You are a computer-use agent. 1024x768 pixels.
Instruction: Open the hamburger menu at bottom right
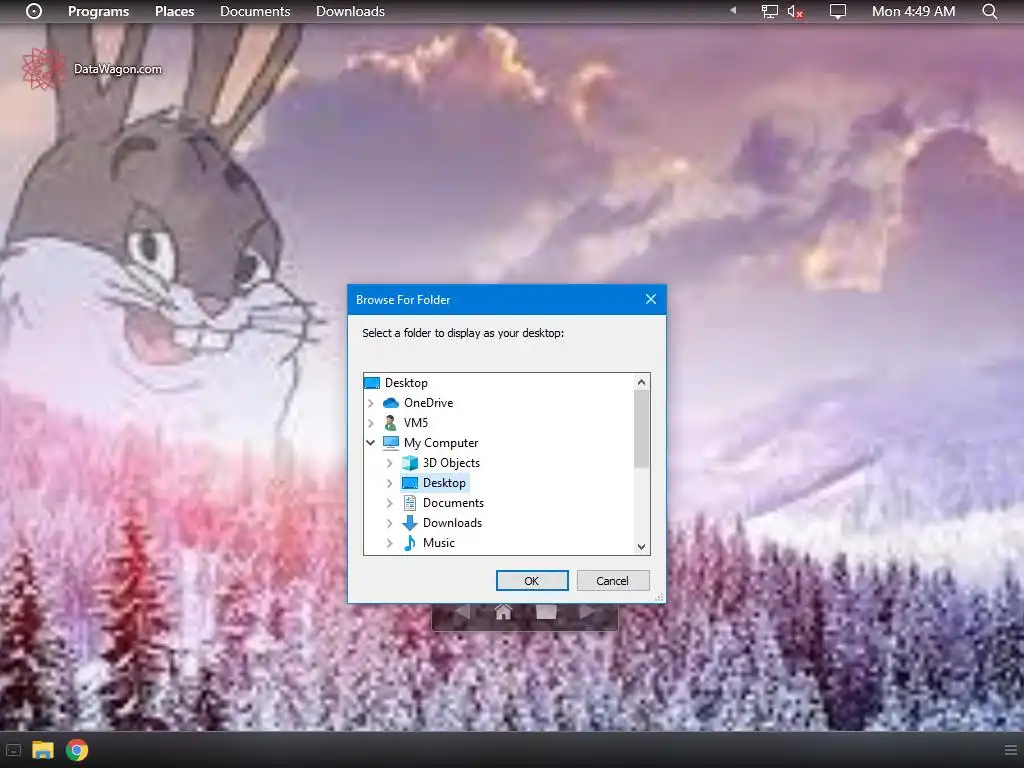1010,750
